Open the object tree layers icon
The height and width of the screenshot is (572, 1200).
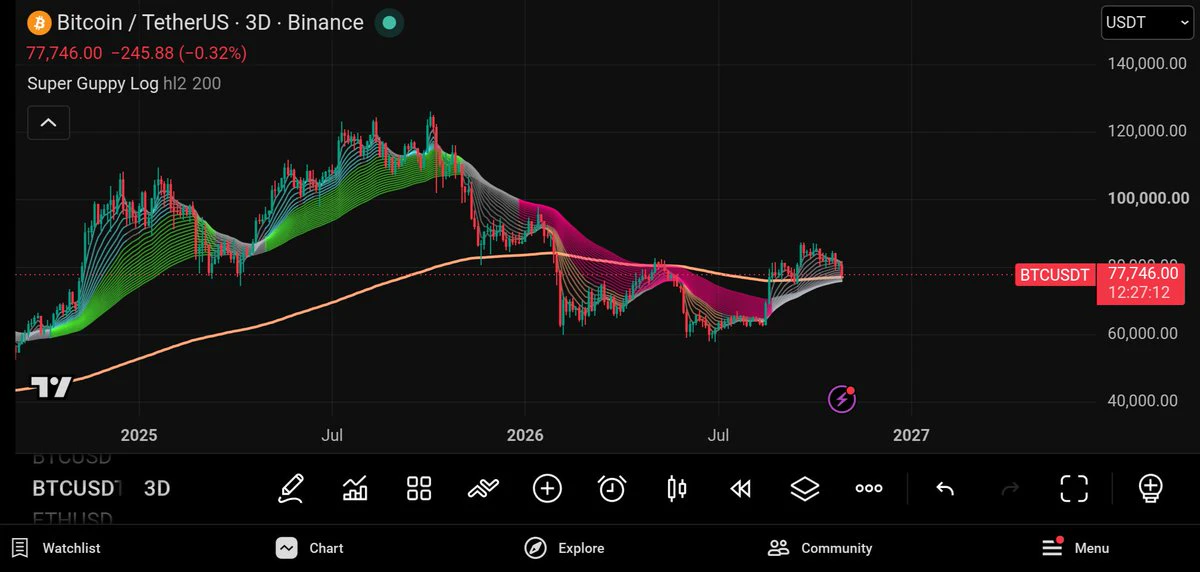(804, 488)
